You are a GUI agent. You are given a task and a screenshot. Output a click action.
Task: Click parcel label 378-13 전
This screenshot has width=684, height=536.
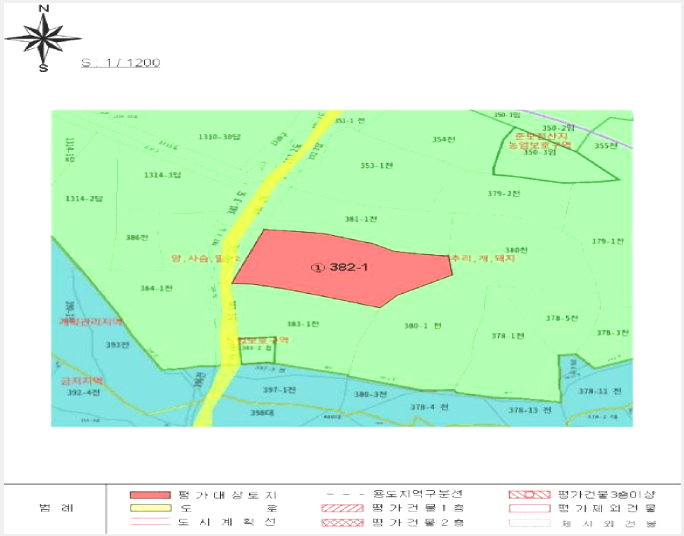(x=530, y=410)
